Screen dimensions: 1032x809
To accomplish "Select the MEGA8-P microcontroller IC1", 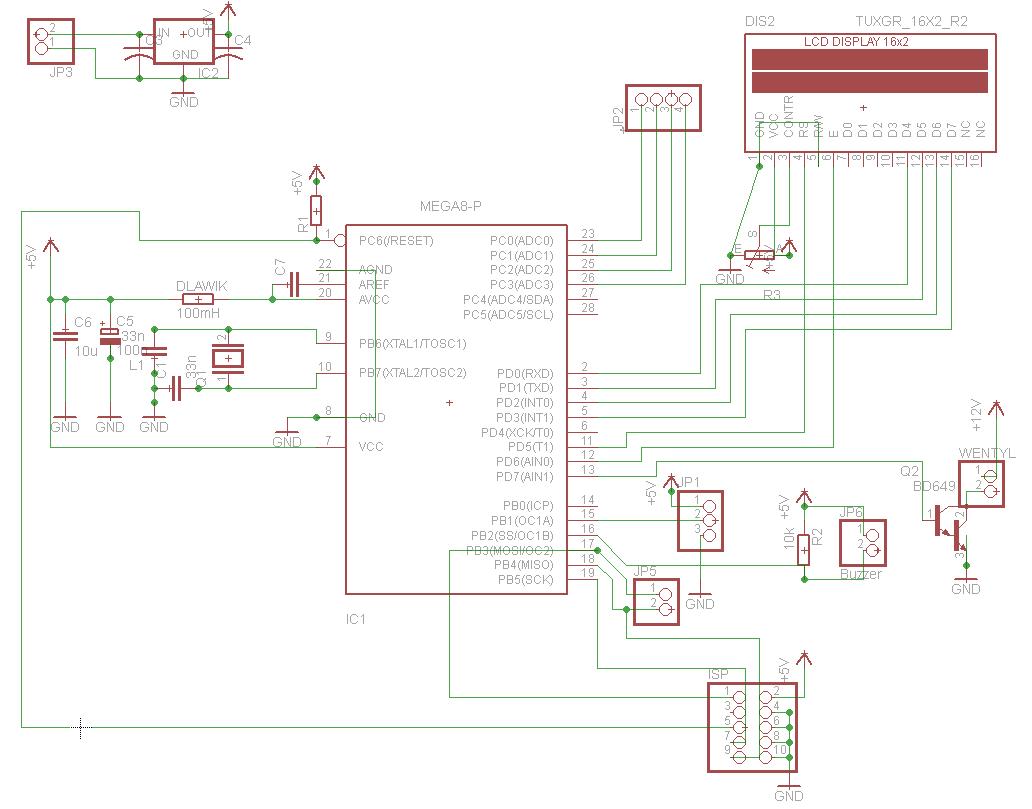I will [456, 409].
